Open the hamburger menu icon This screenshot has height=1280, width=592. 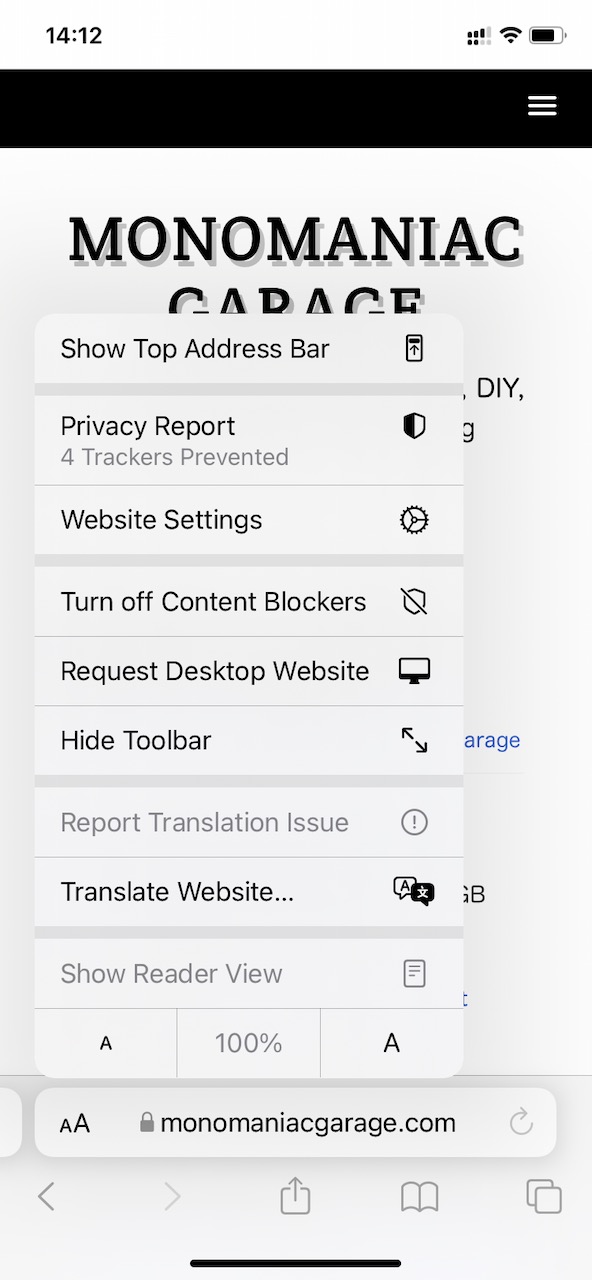(542, 107)
